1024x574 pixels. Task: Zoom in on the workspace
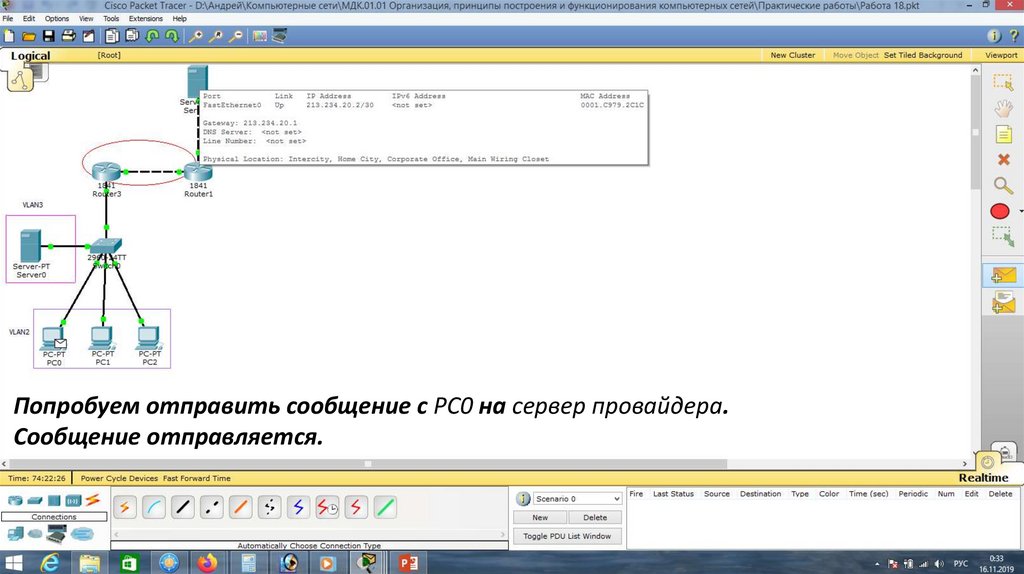(195, 36)
